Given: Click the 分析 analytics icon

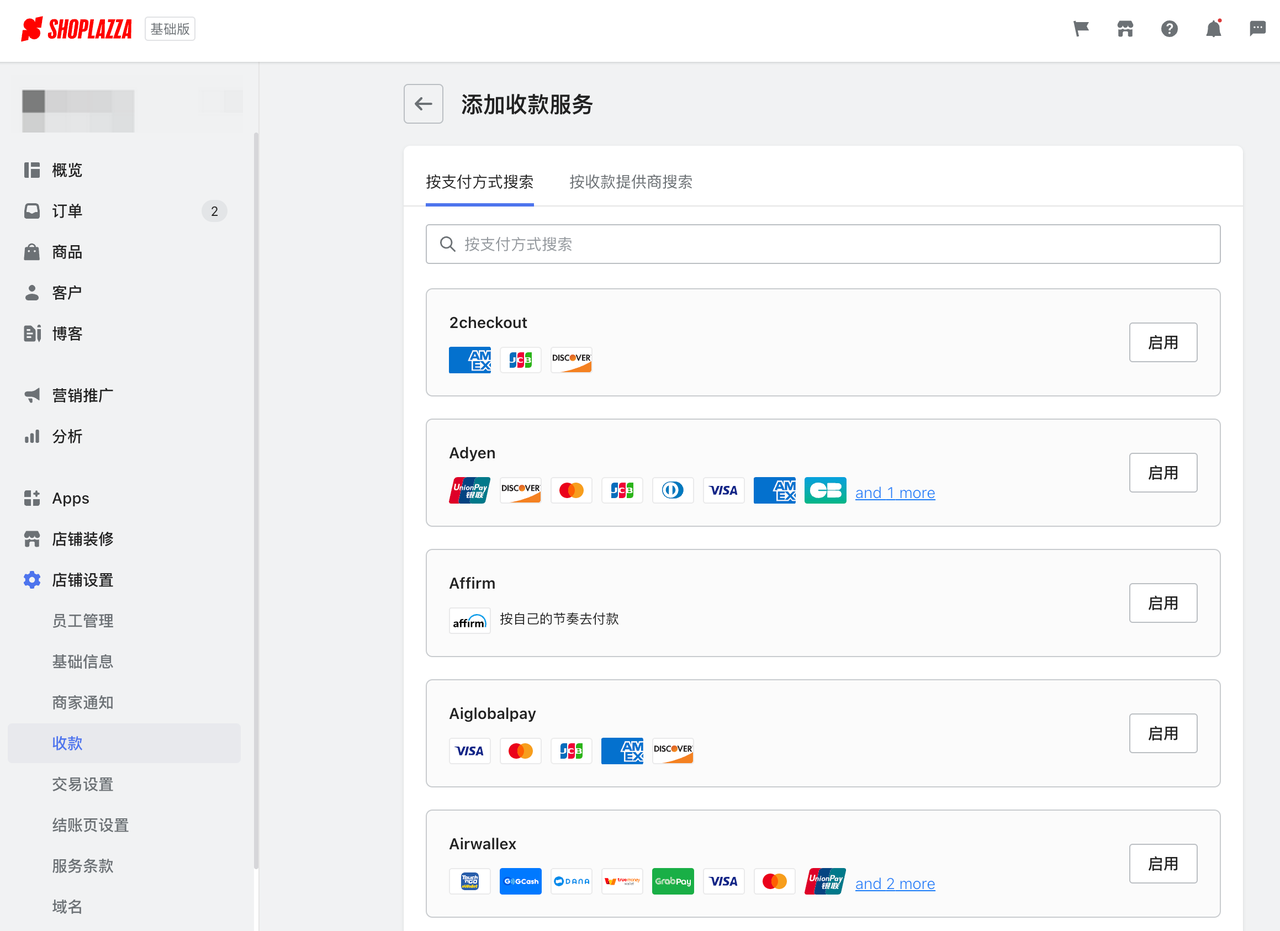Looking at the screenshot, I should [x=31, y=436].
